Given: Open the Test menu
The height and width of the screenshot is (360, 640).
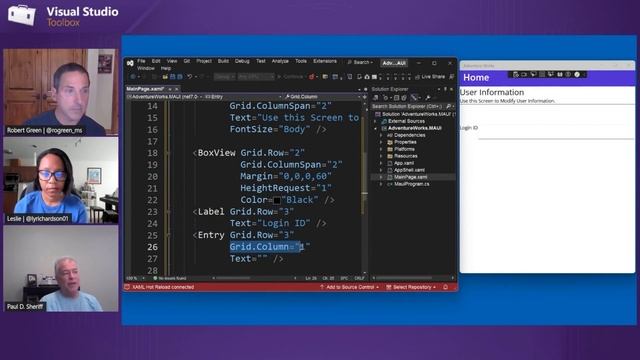Looking at the screenshot, I should click(x=261, y=61).
